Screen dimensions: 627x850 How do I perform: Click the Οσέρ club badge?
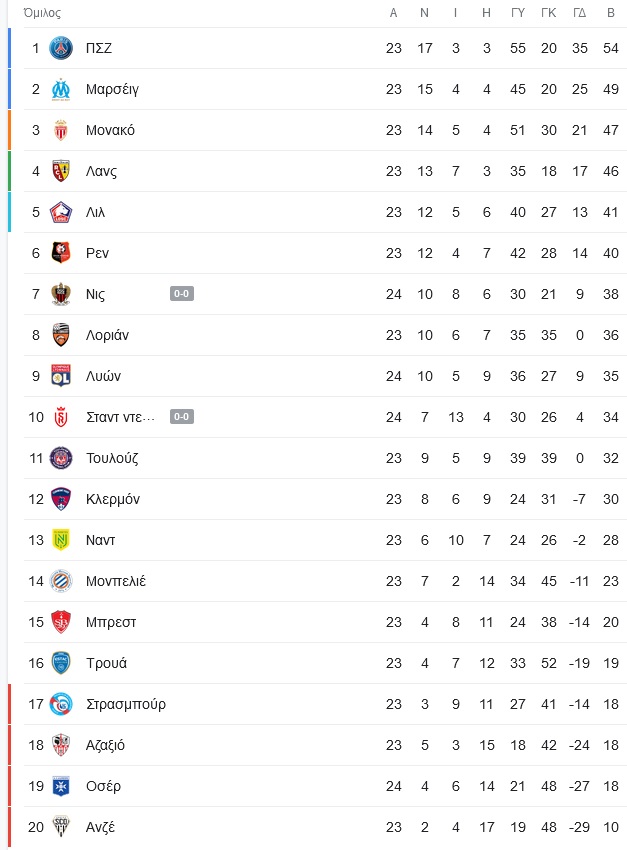(x=61, y=786)
